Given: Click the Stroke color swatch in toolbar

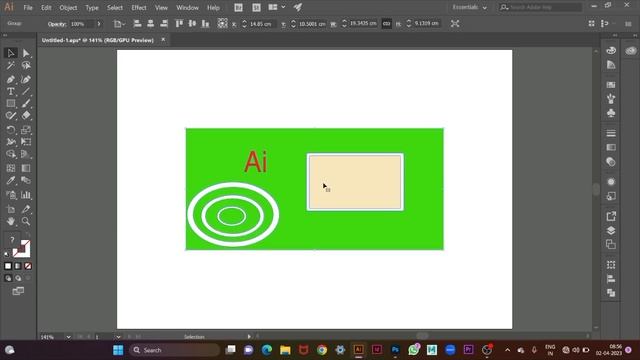Looking at the screenshot, I should [x=22, y=249].
